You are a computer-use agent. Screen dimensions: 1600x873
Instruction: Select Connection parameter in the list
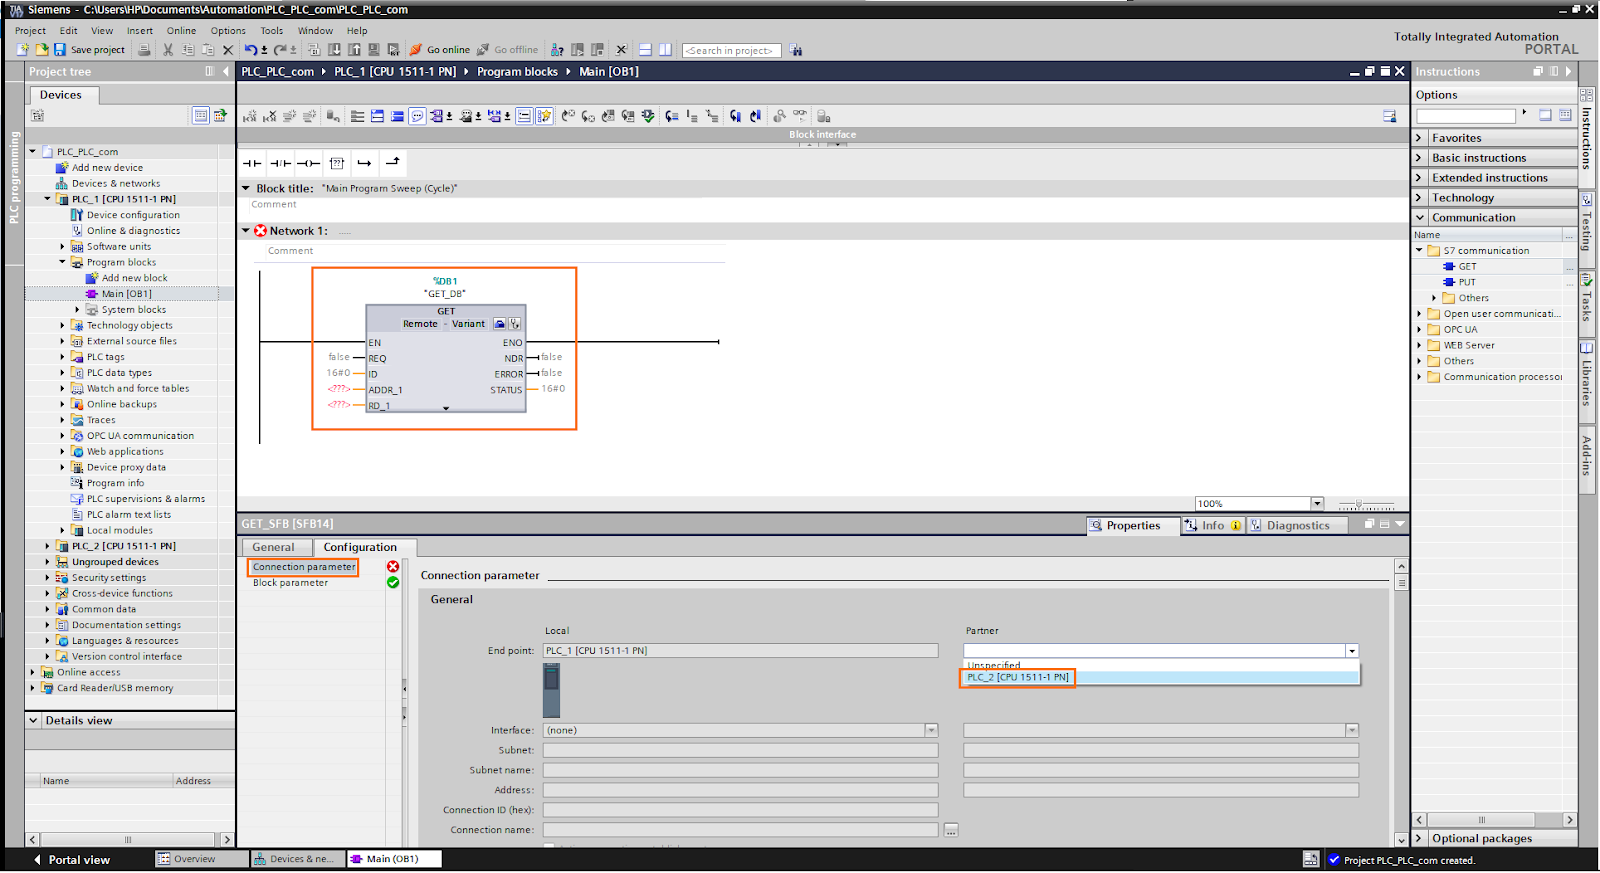[303, 567]
